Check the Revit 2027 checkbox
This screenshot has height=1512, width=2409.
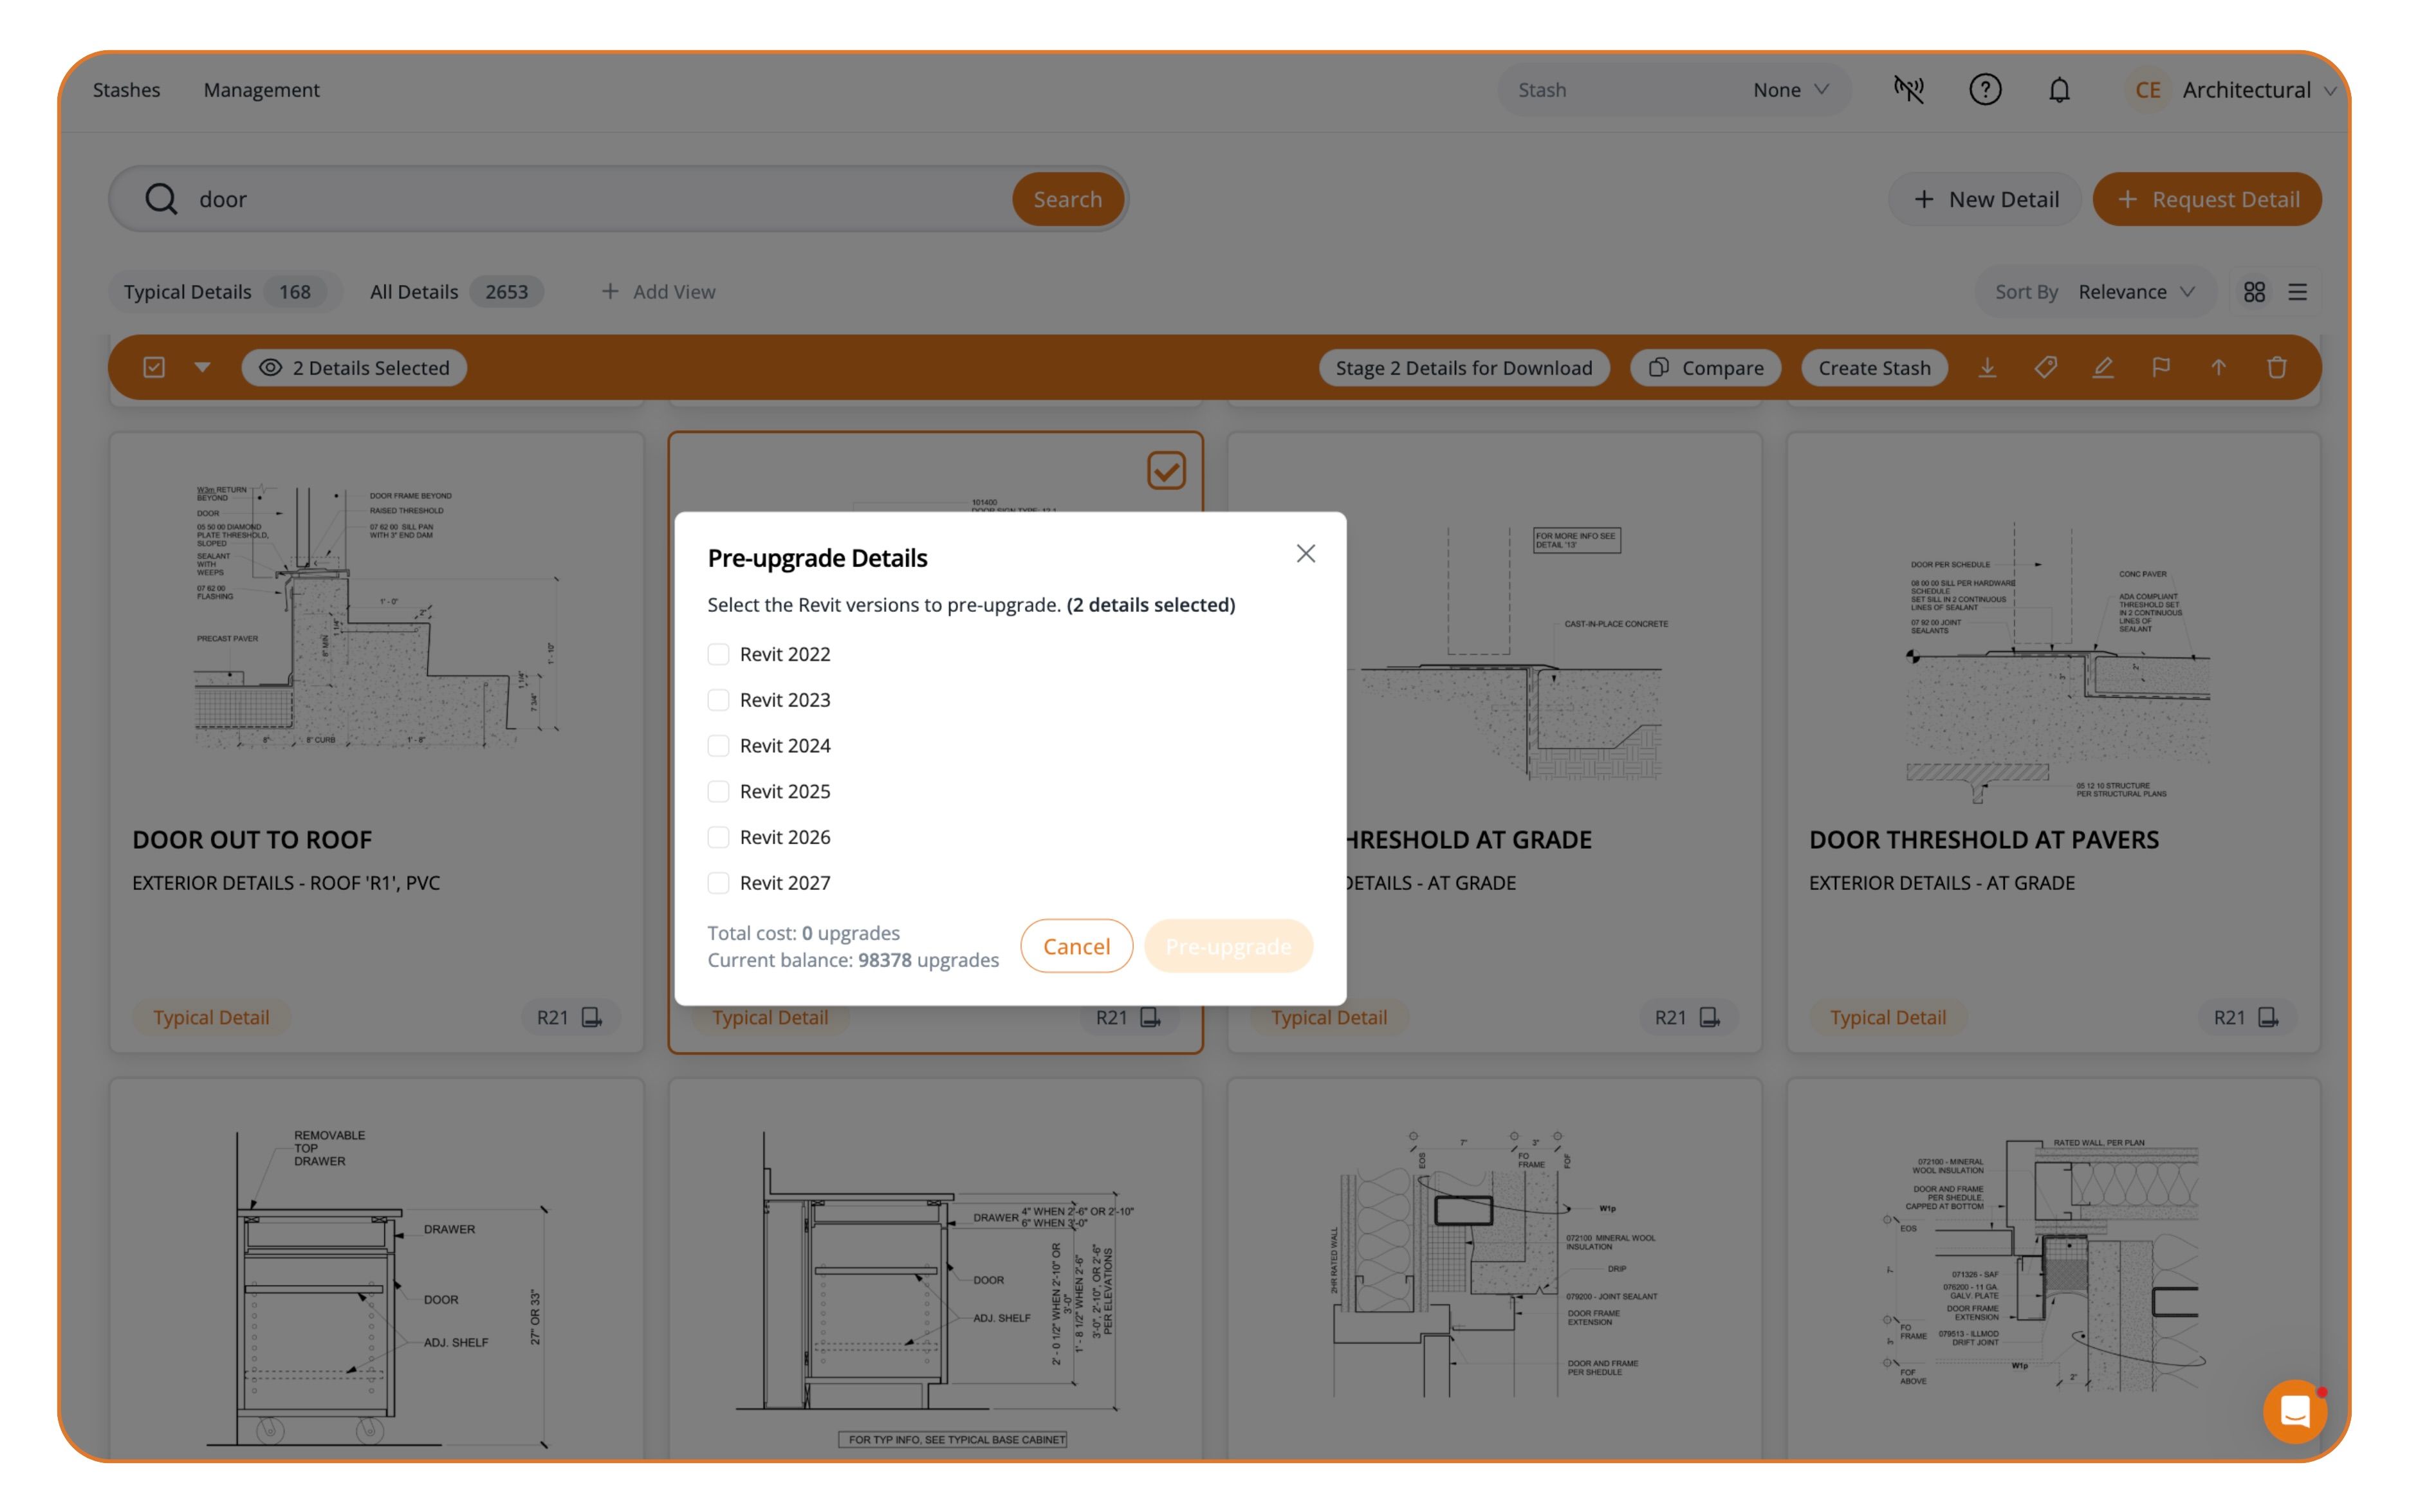click(x=718, y=883)
